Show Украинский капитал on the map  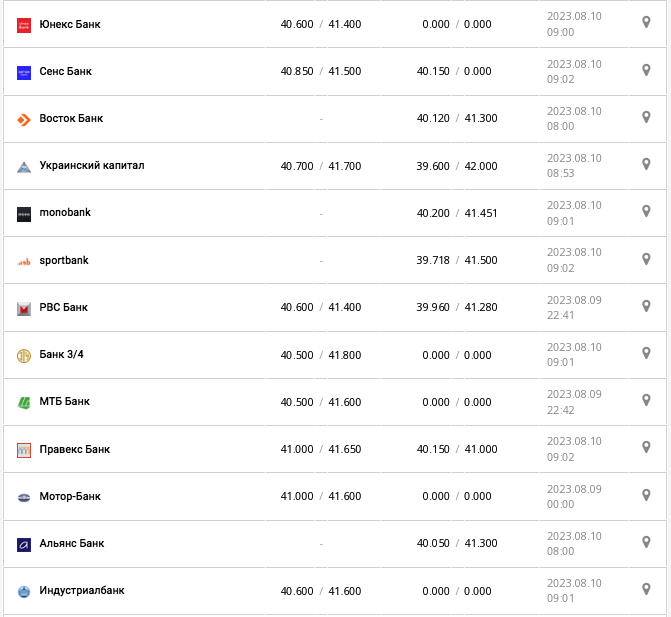[x=646, y=164]
